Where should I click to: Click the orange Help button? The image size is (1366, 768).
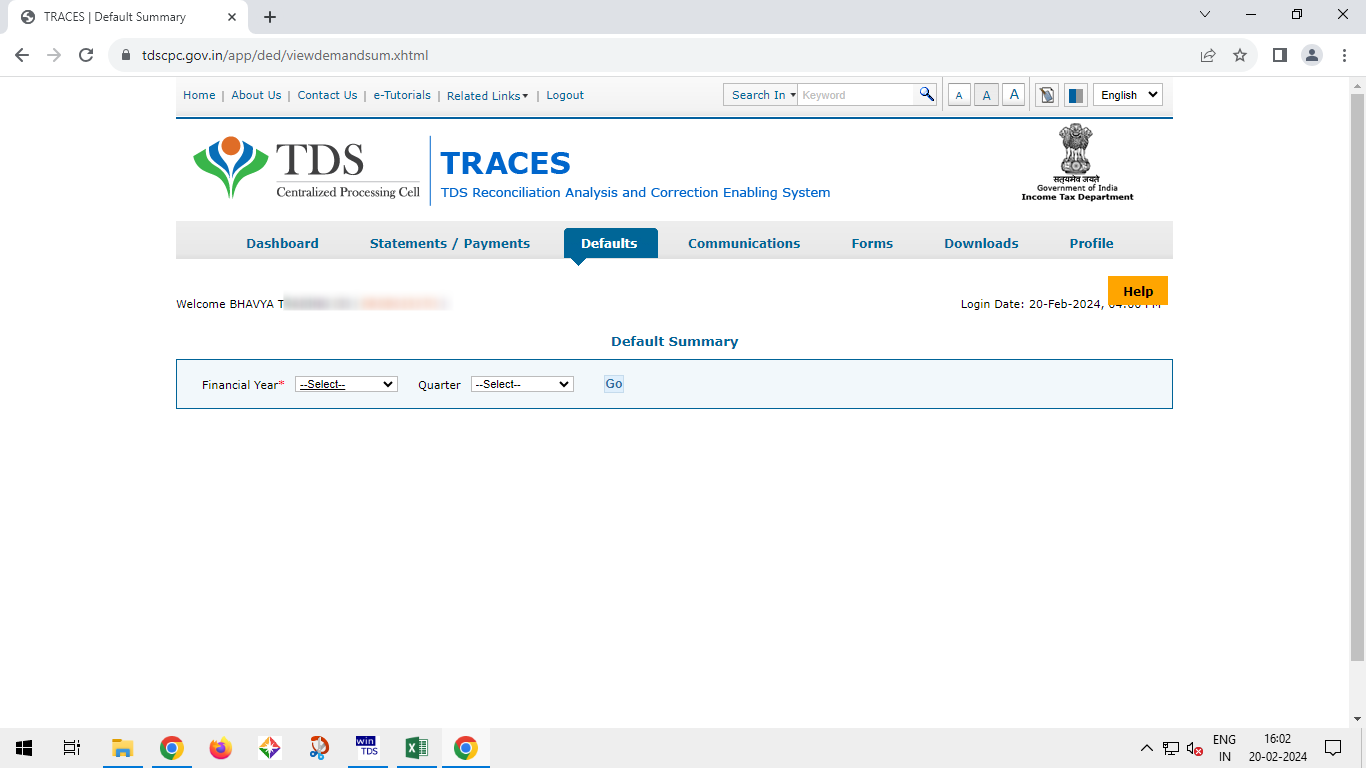pos(1137,291)
